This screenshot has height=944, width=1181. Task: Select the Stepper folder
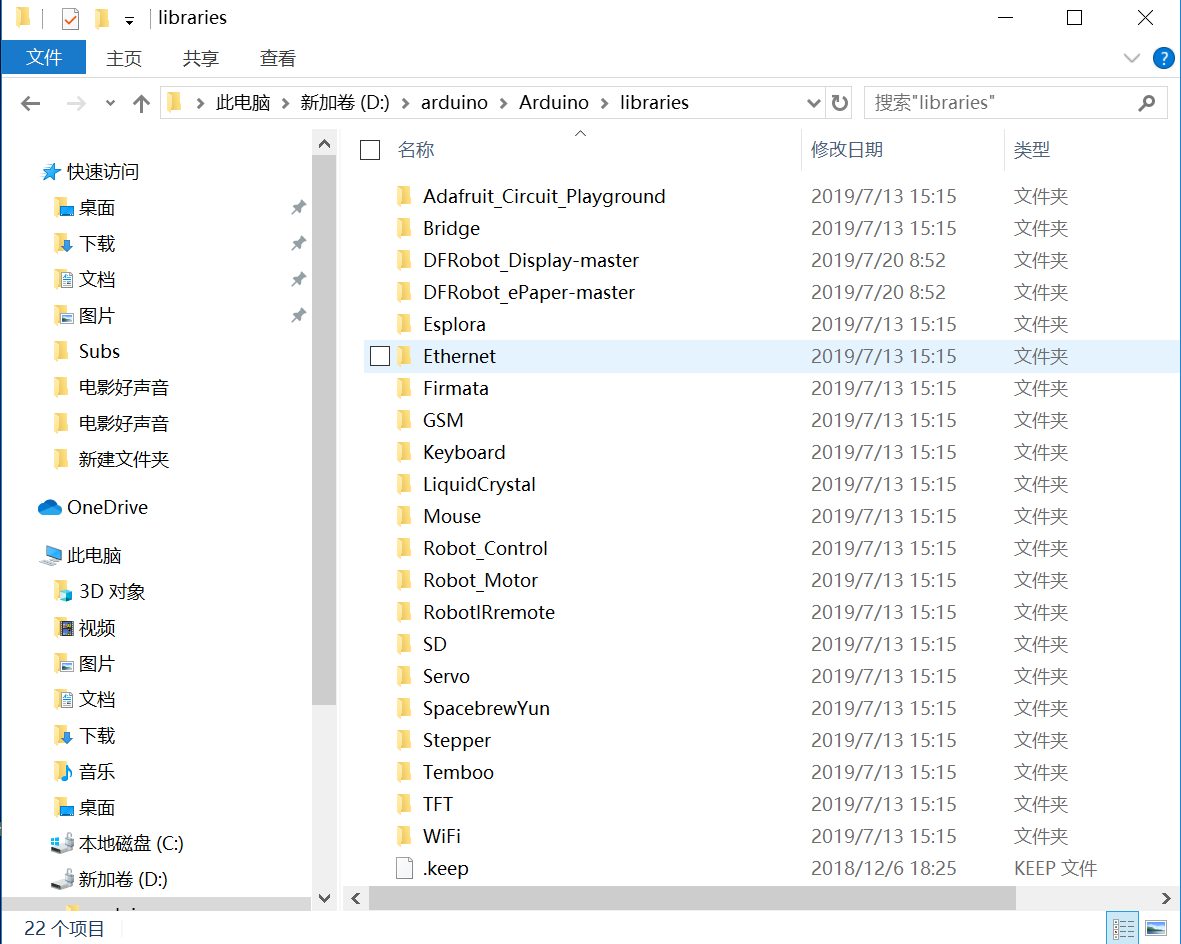click(x=456, y=741)
